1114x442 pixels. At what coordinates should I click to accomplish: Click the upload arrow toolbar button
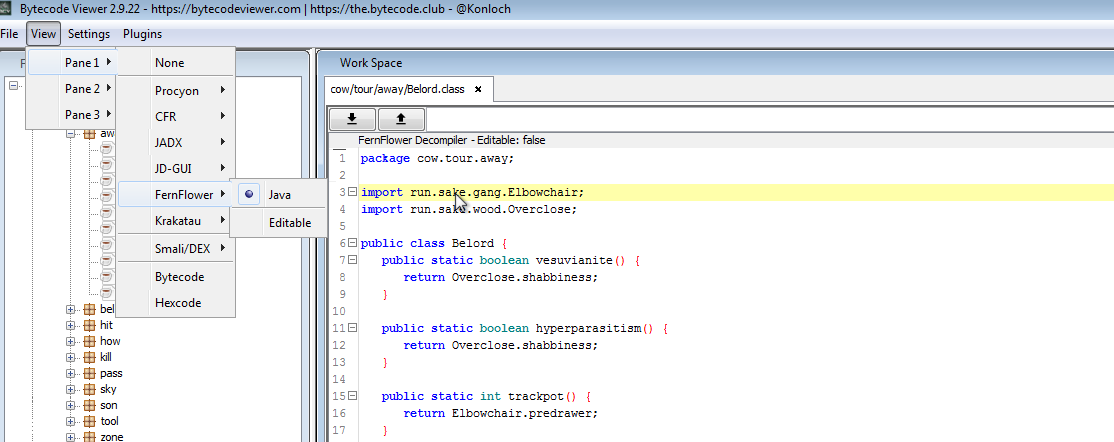coord(401,119)
